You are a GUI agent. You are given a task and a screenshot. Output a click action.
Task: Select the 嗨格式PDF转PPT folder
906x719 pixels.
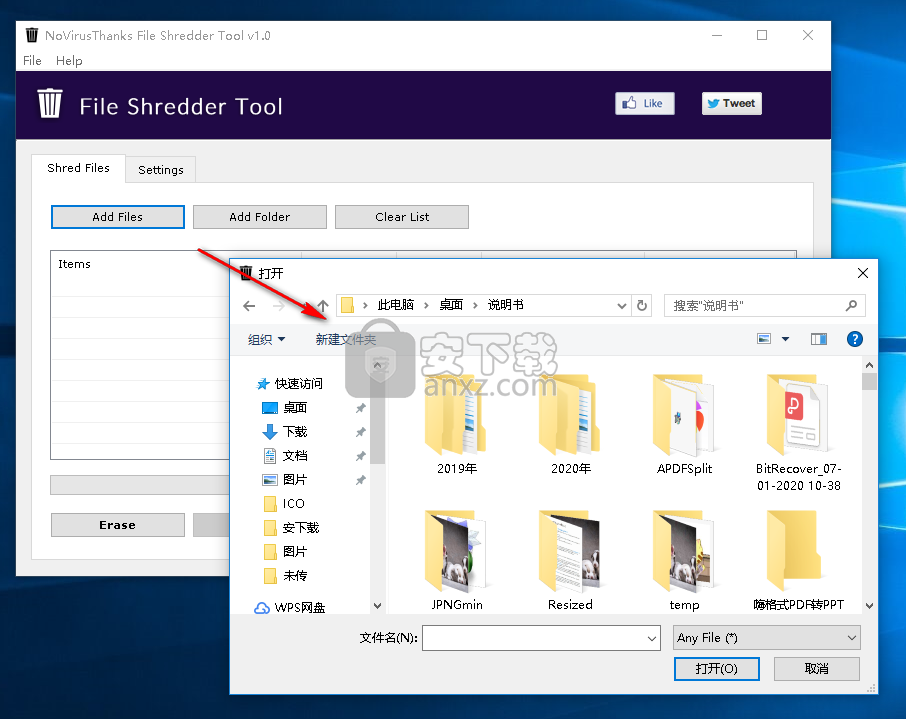point(799,561)
